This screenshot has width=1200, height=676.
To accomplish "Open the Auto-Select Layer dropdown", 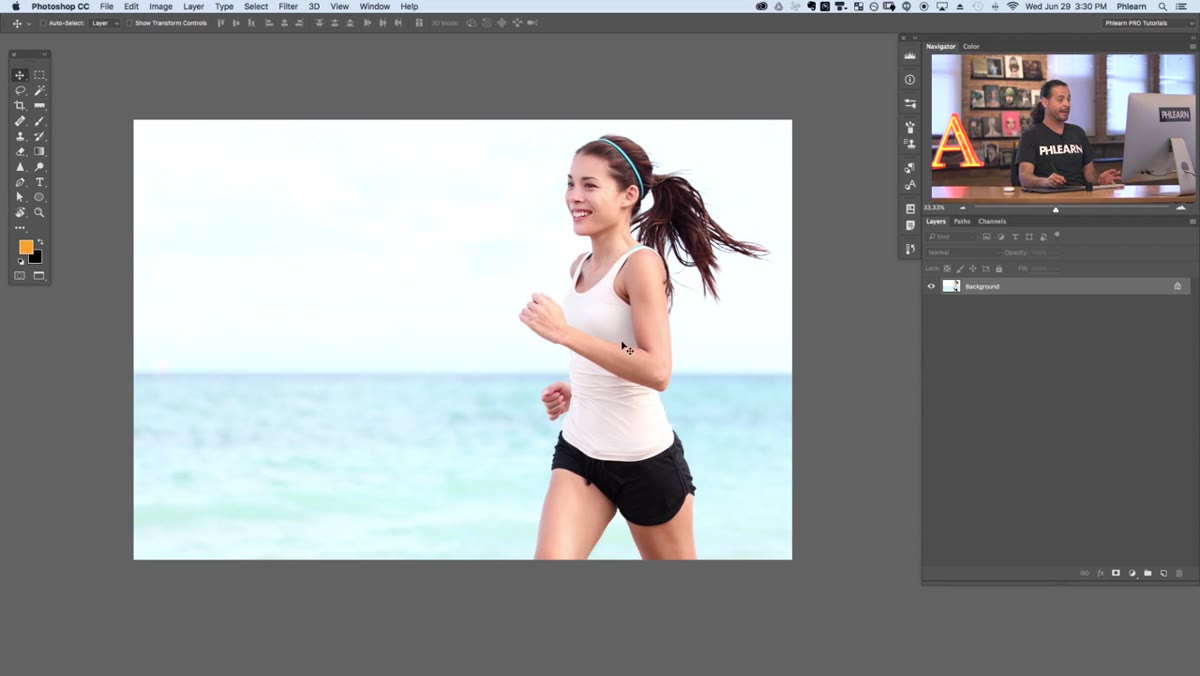I will point(104,23).
